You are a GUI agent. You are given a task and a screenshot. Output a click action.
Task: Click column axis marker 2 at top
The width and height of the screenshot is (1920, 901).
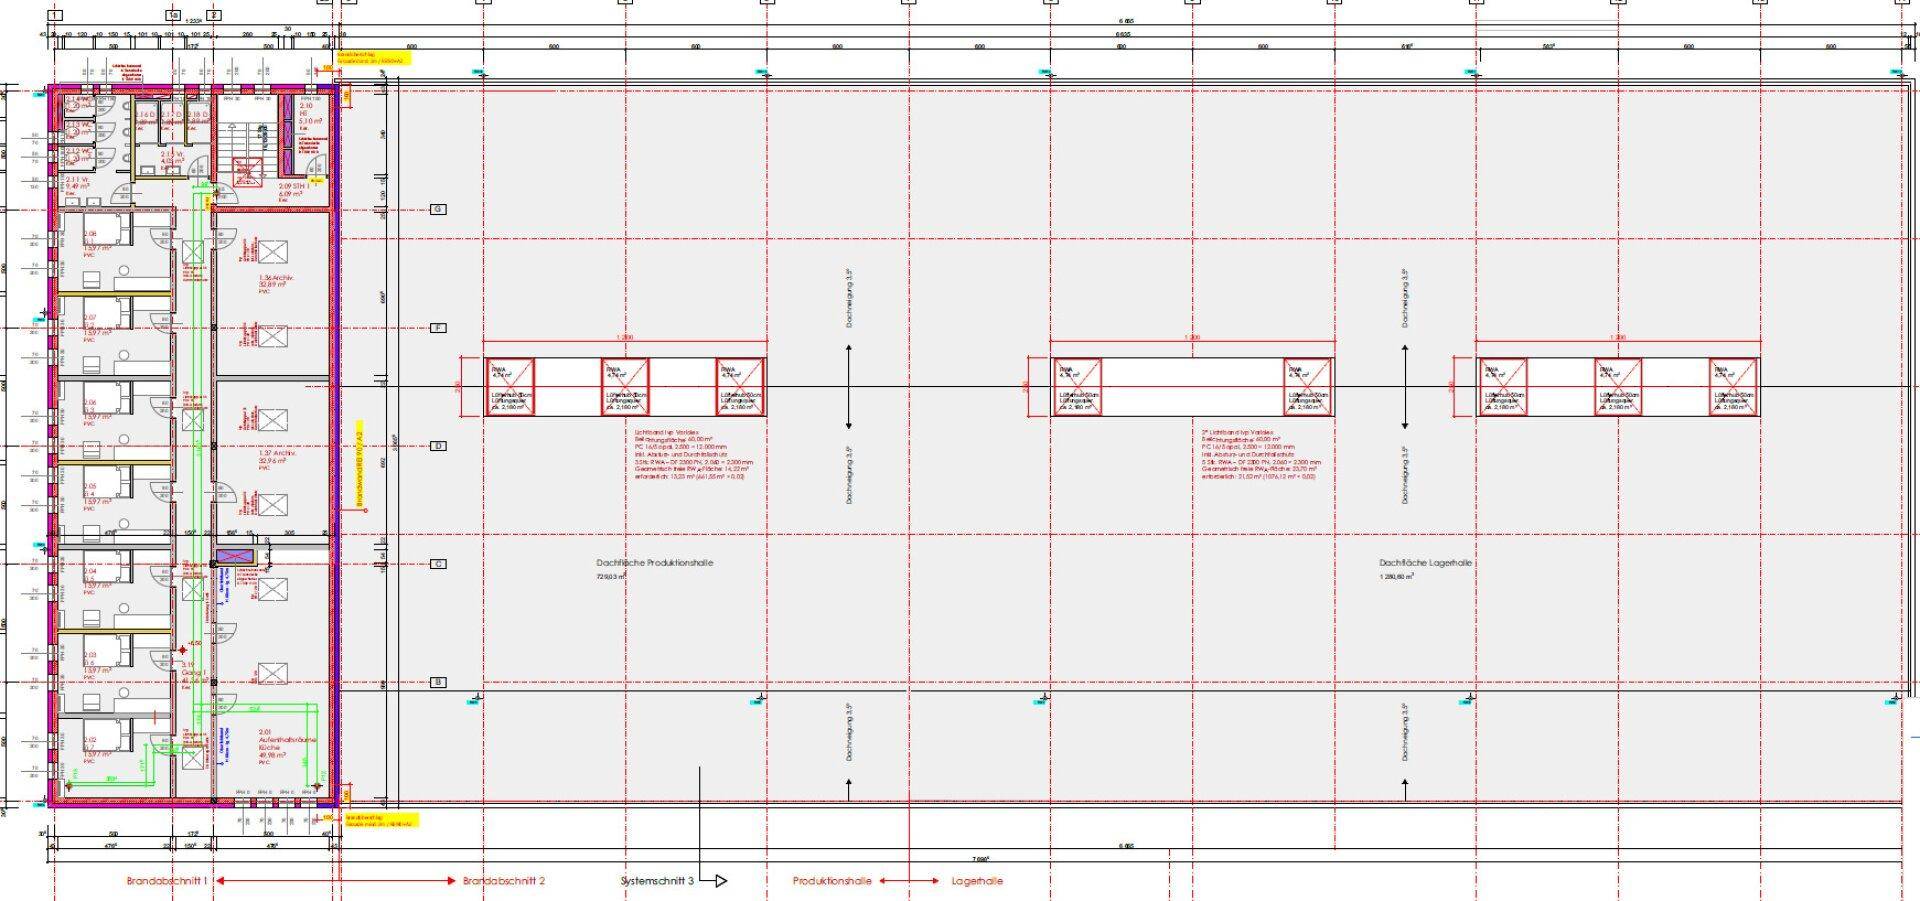pos(214,16)
